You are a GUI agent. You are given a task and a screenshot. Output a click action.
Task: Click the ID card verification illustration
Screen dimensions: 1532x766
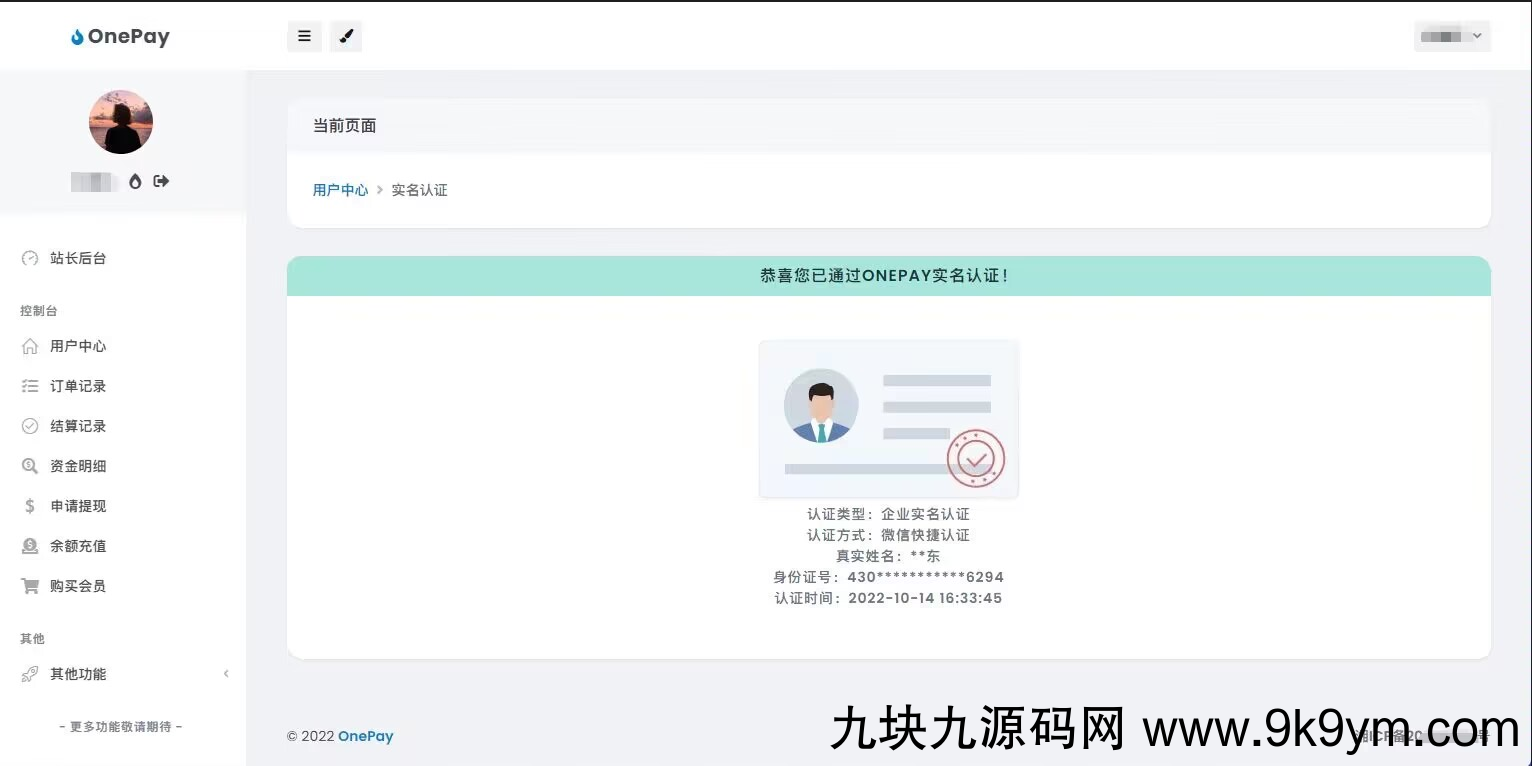click(888, 418)
